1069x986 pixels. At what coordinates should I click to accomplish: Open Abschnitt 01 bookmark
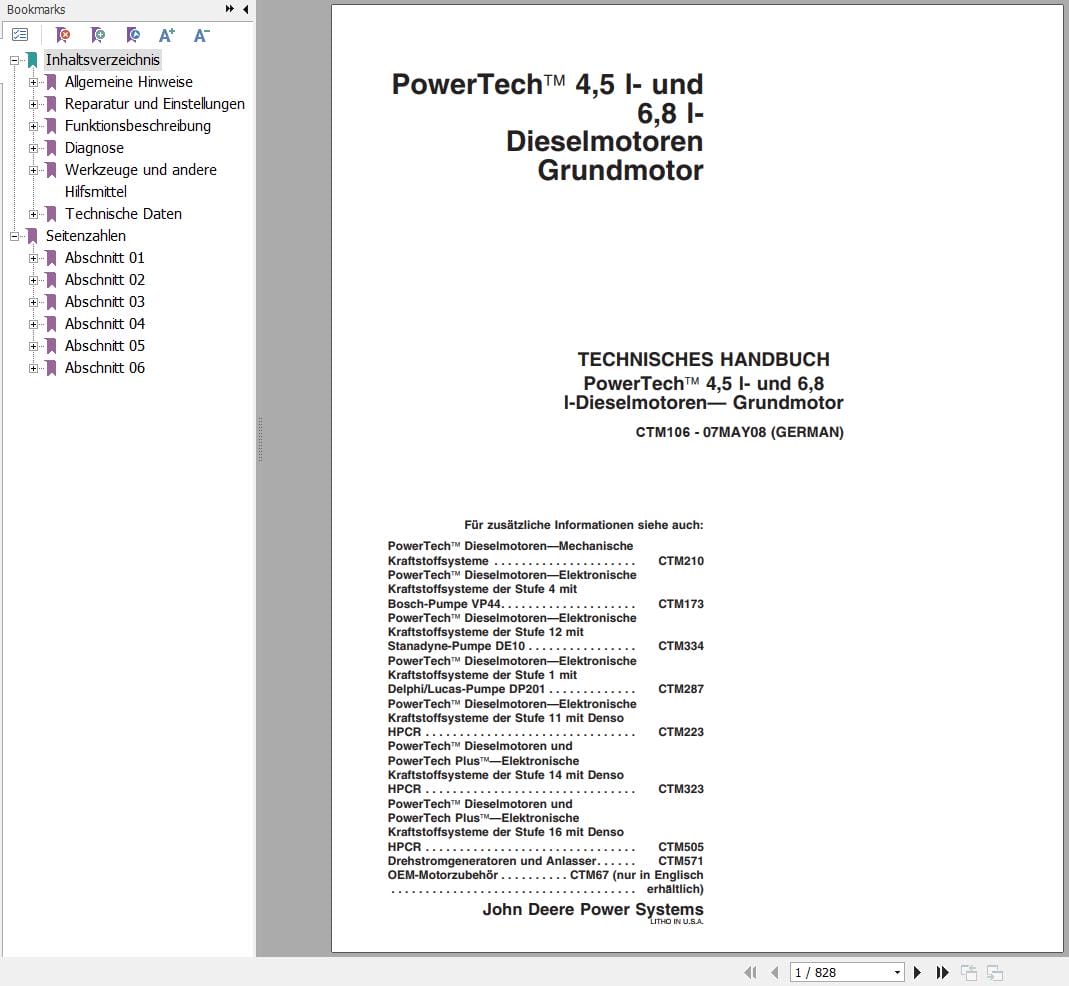point(104,258)
